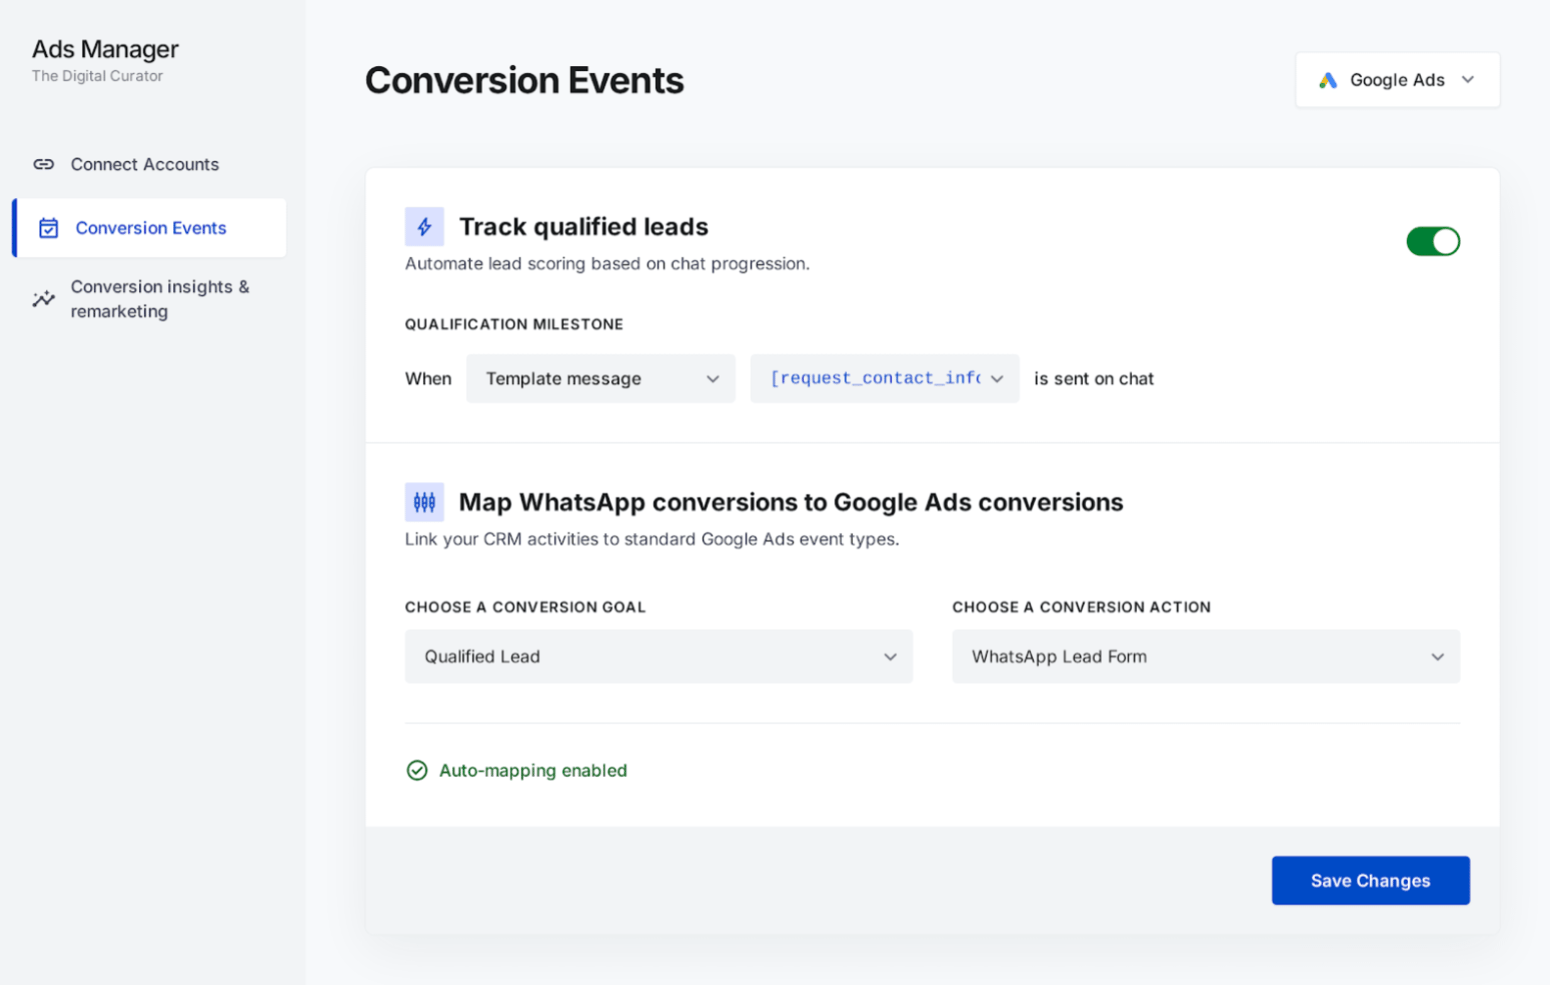Click the 'is sent on chat' text

(x=1093, y=379)
